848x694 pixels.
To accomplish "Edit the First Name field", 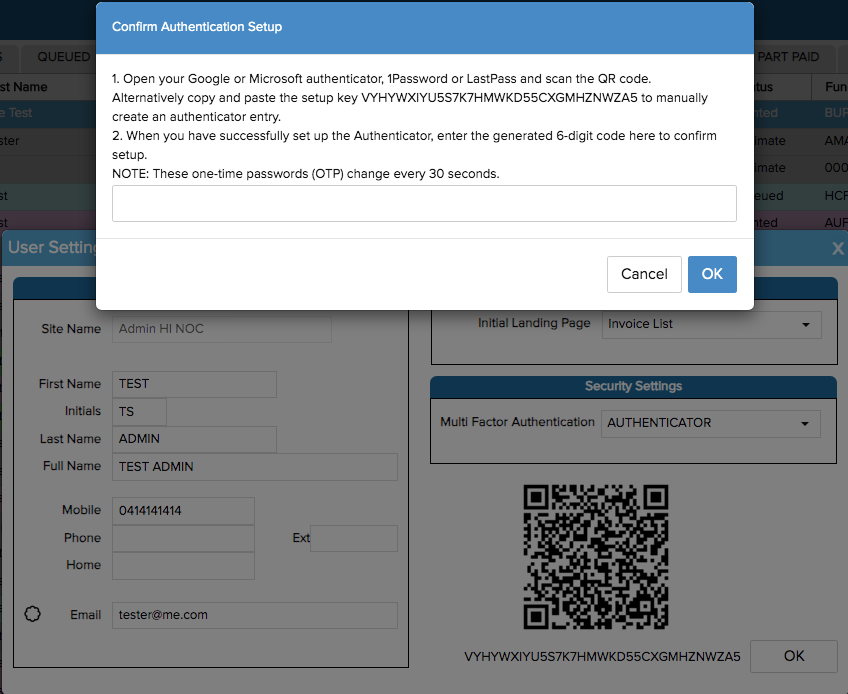I will coord(194,384).
